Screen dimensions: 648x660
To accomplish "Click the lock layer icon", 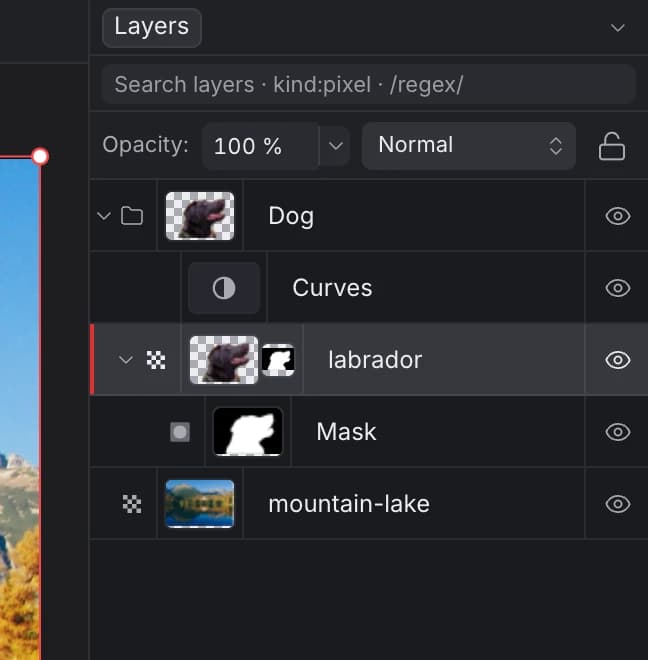I will pos(611,146).
